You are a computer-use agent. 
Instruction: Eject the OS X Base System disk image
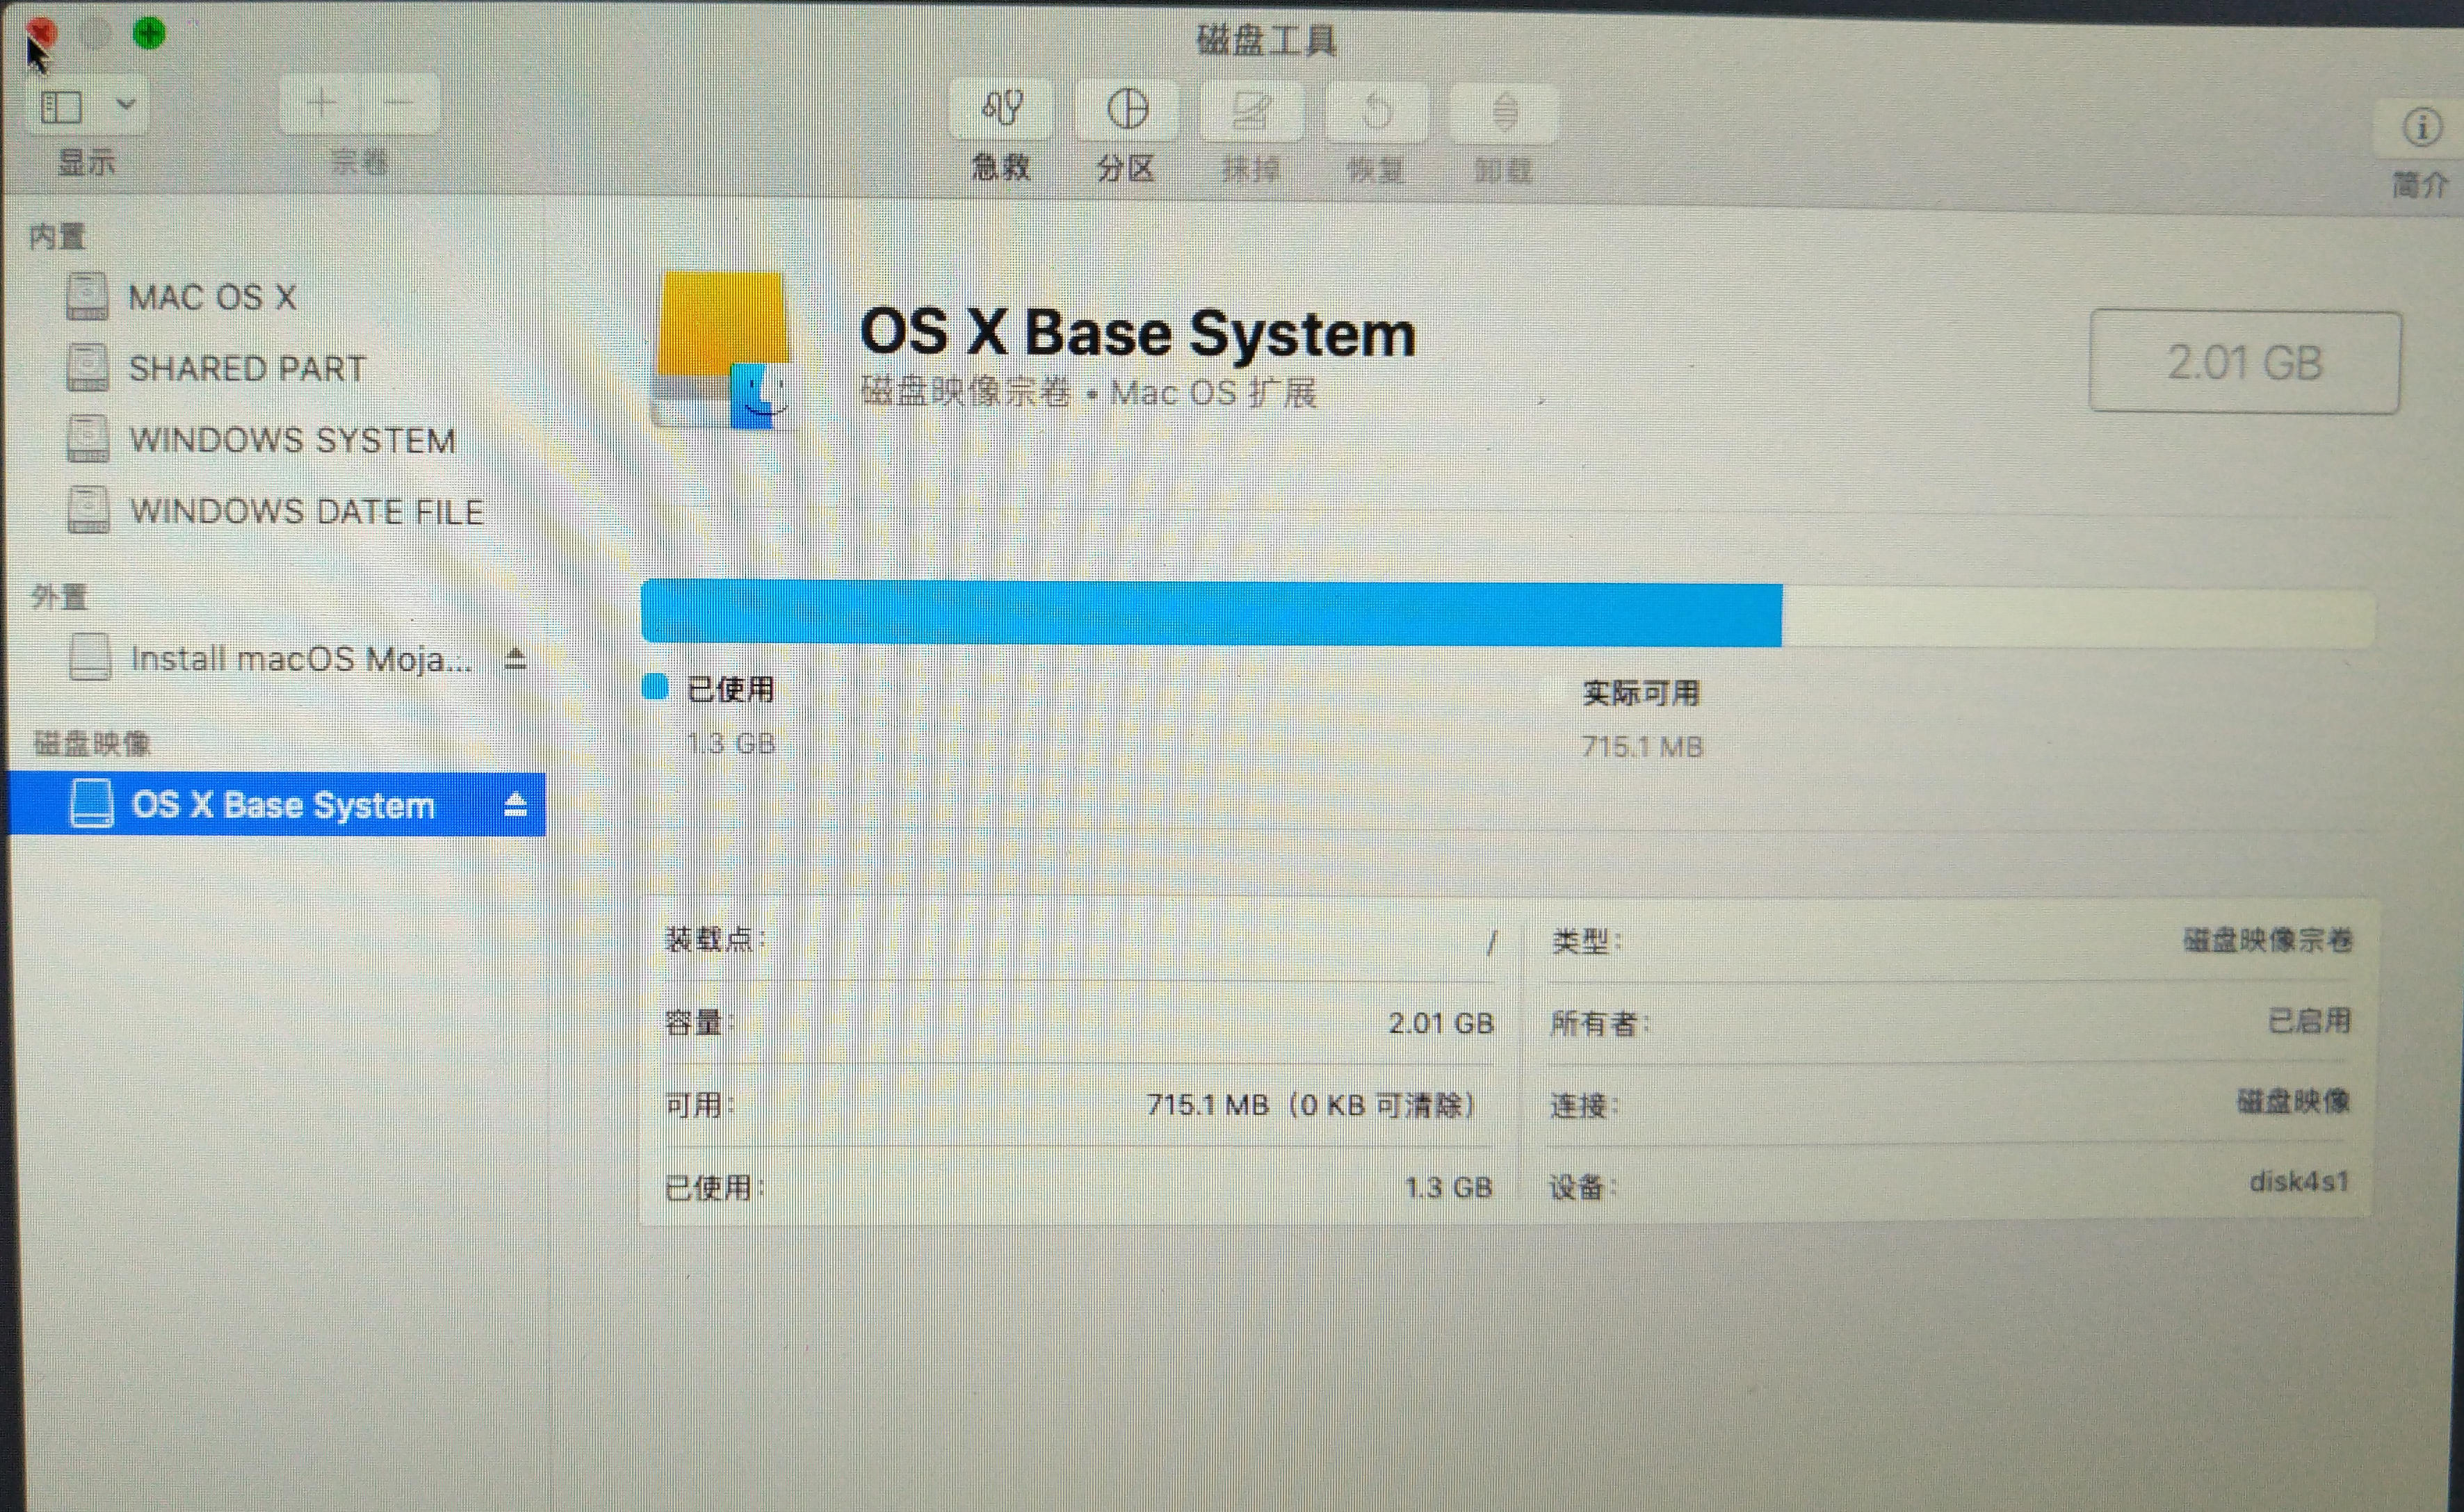[515, 804]
